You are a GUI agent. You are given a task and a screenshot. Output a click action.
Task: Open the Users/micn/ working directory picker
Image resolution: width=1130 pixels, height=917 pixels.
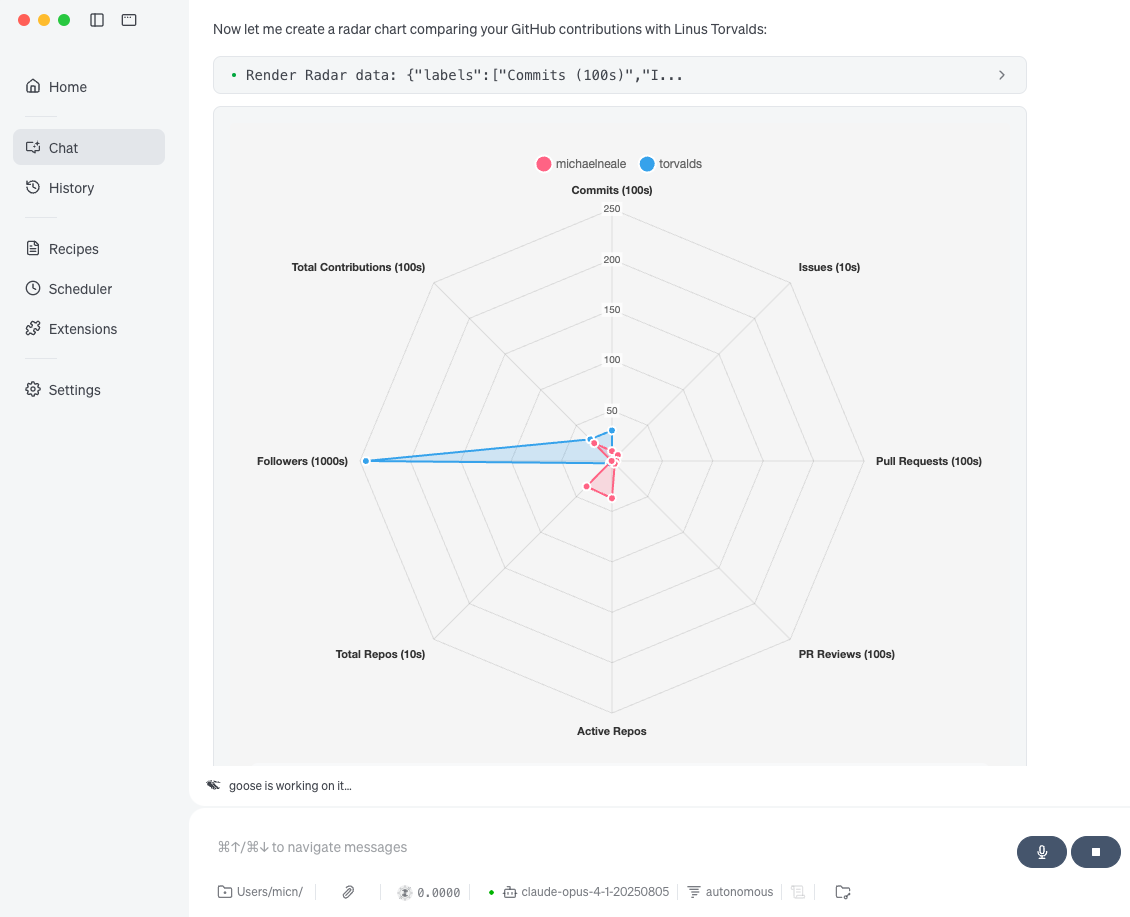pos(266,892)
